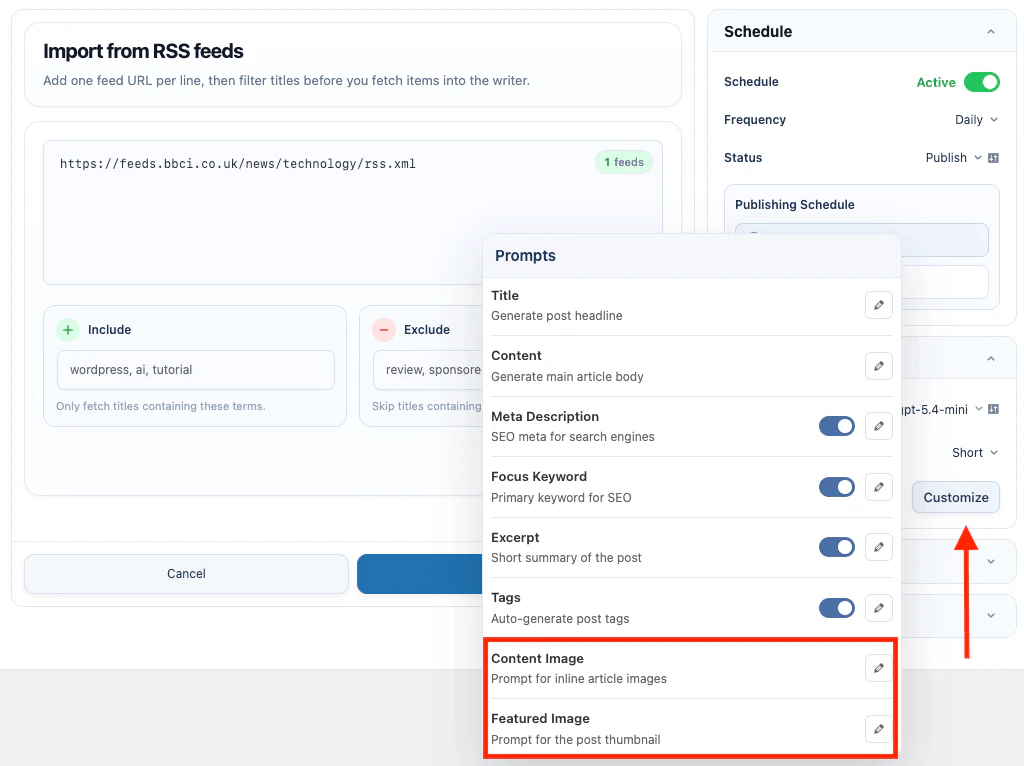
Task: Click the Publishing Schedule heading
Action: 795,204
